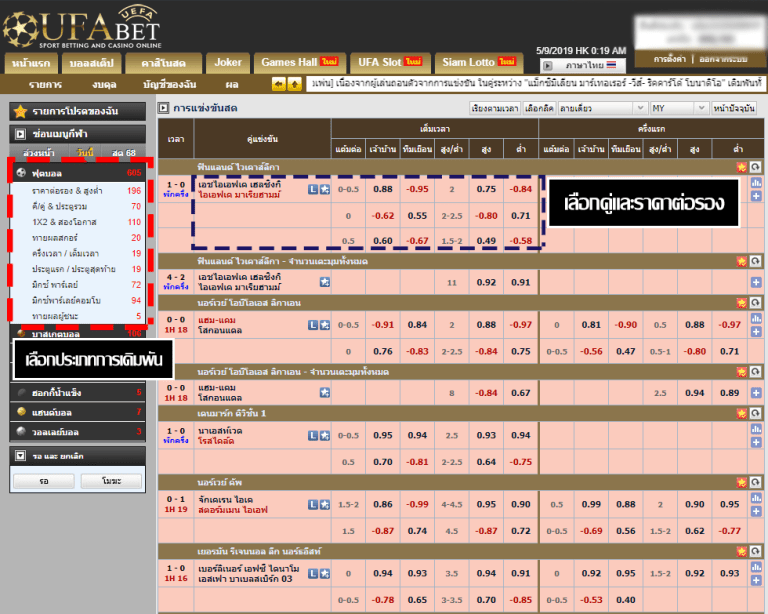Star the corners-total เอชไอเอฟเค เฮลซิงกิ 4-2 match
This screenshot has height=614, width=768.
tap(325, 282)
